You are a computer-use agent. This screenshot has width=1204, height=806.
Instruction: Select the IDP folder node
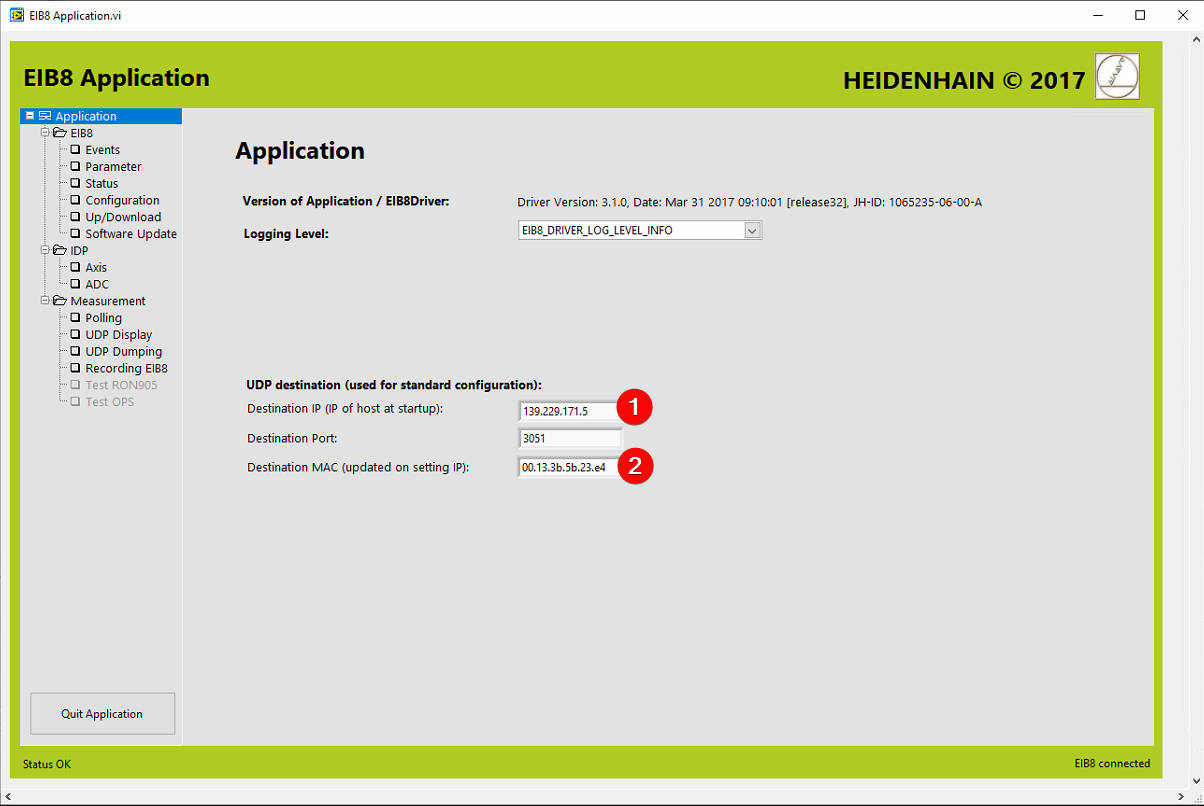79,251
